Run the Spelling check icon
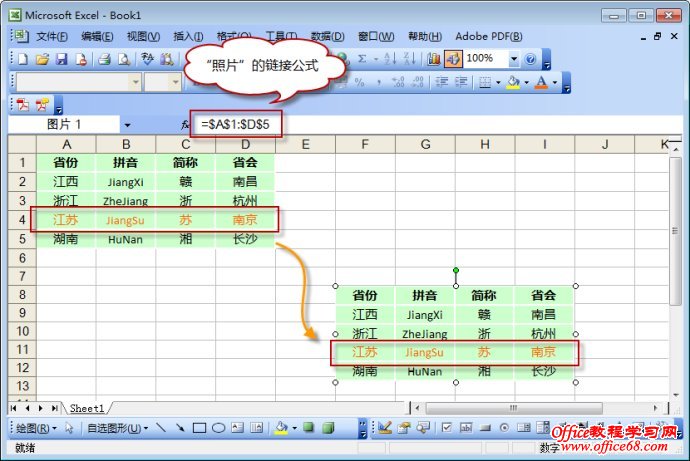This screenshot has width=690, height=461. click(x=147, y=59)
